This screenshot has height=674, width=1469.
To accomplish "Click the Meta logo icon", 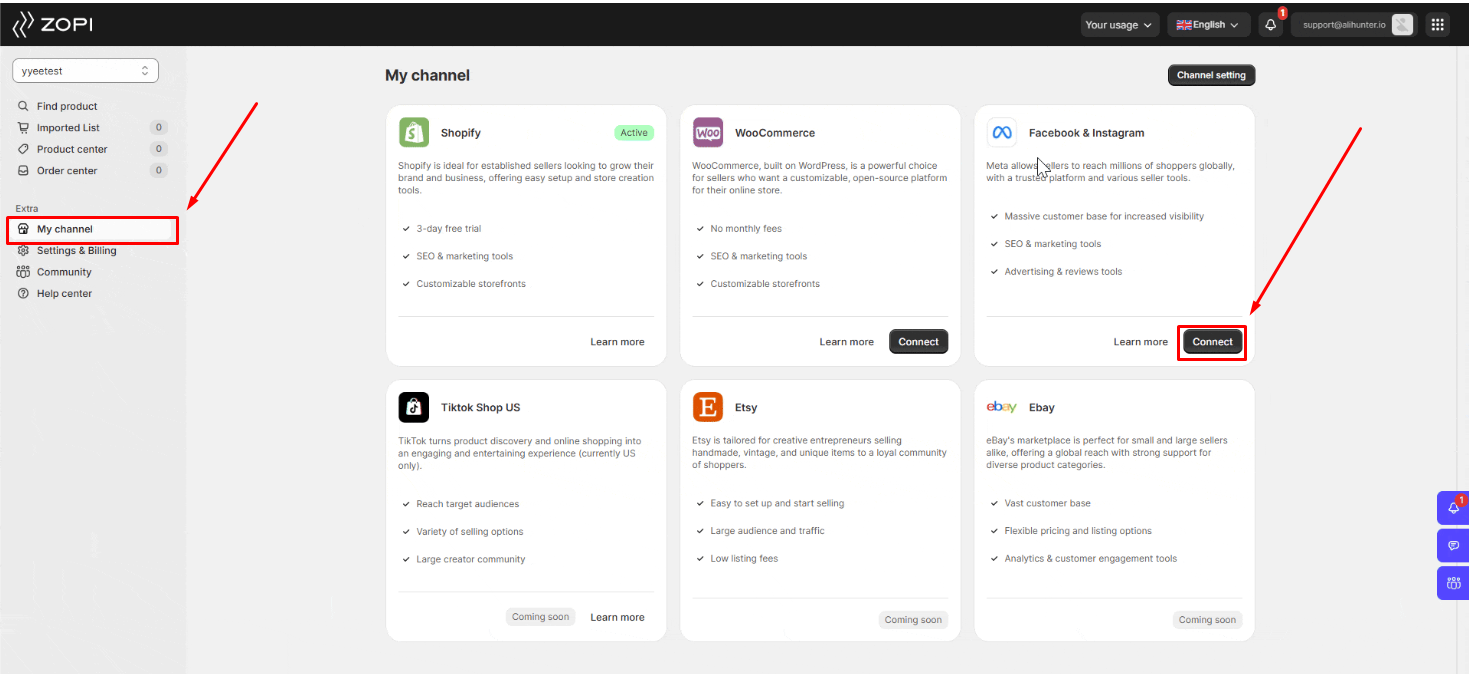I will point(1002,132).
